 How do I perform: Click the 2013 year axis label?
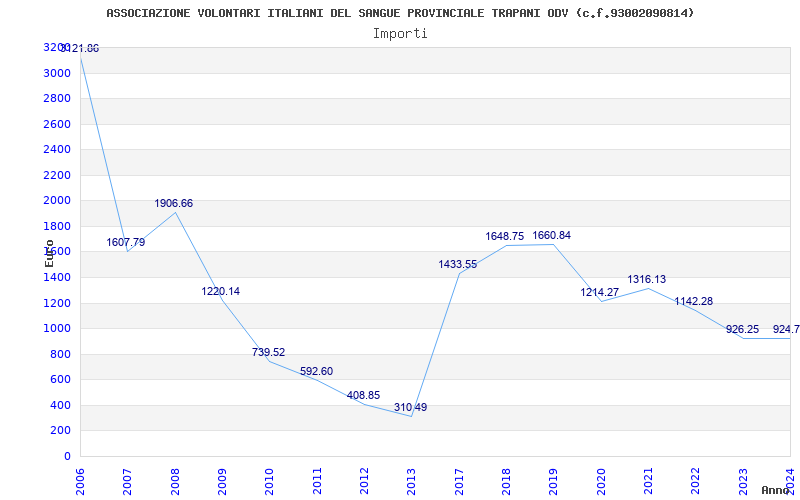pos(411,481)
